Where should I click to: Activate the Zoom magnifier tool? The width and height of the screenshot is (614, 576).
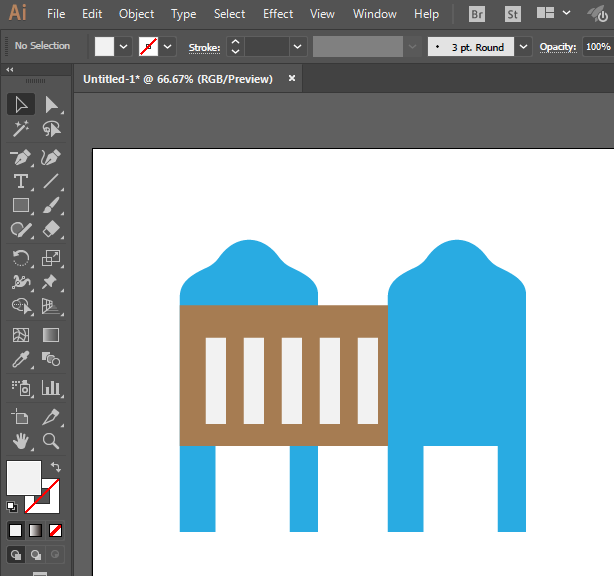click(51, 440)
